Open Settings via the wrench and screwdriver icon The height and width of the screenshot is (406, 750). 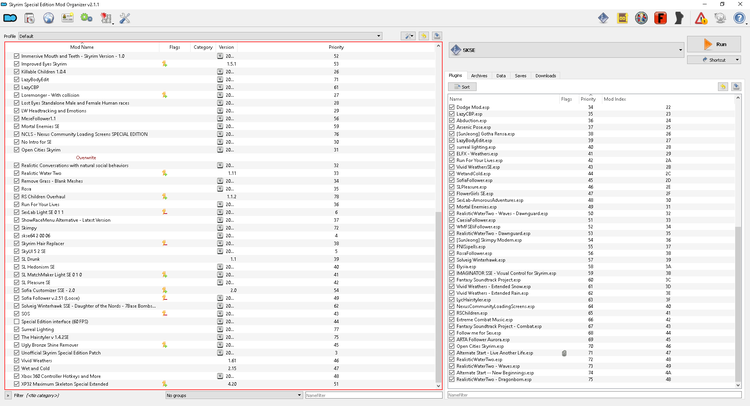[125, 18]
